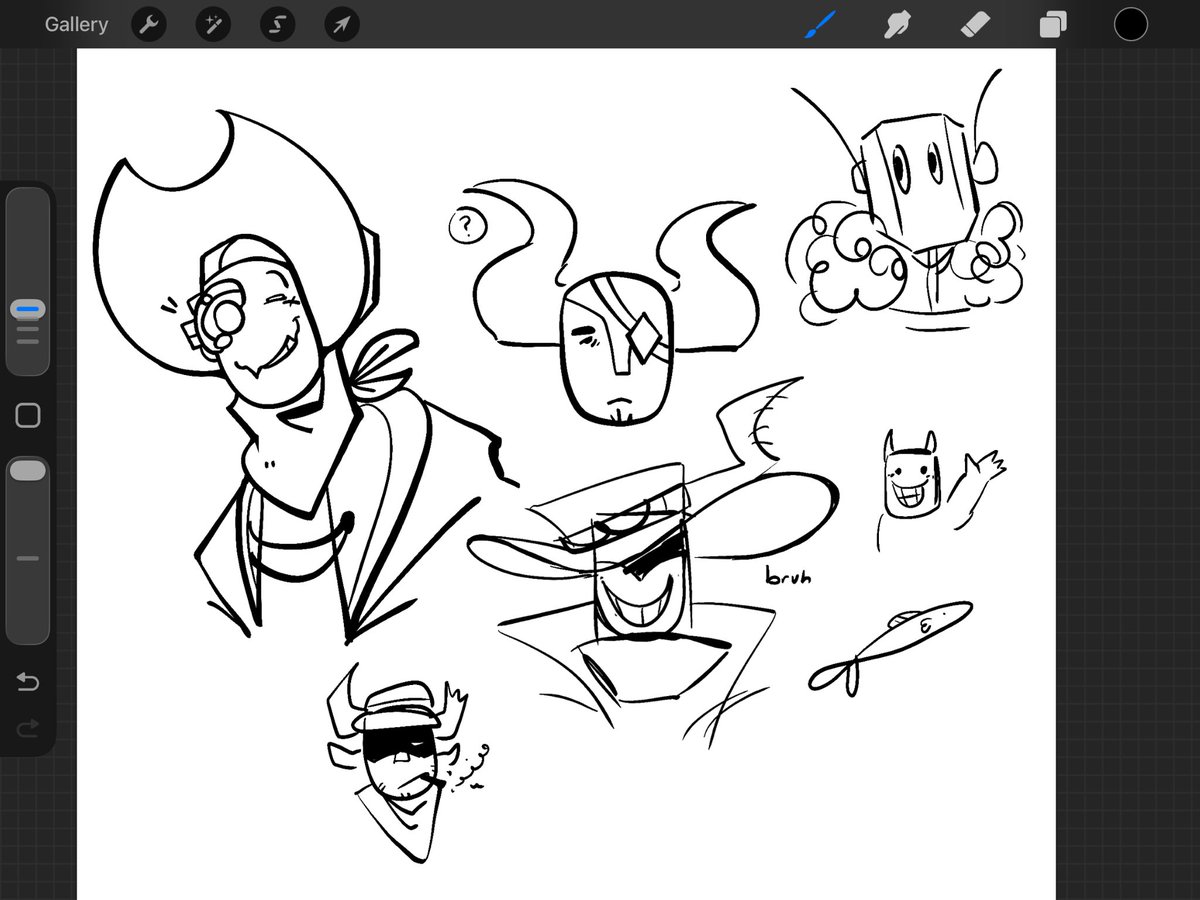Open the Layers panel
The image size is (1200, 900).
pyautogui.click(x=1052, y=24)
